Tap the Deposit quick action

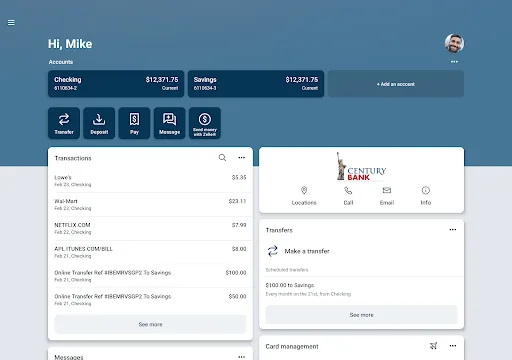pyautogui.click(x=99, y=123)
